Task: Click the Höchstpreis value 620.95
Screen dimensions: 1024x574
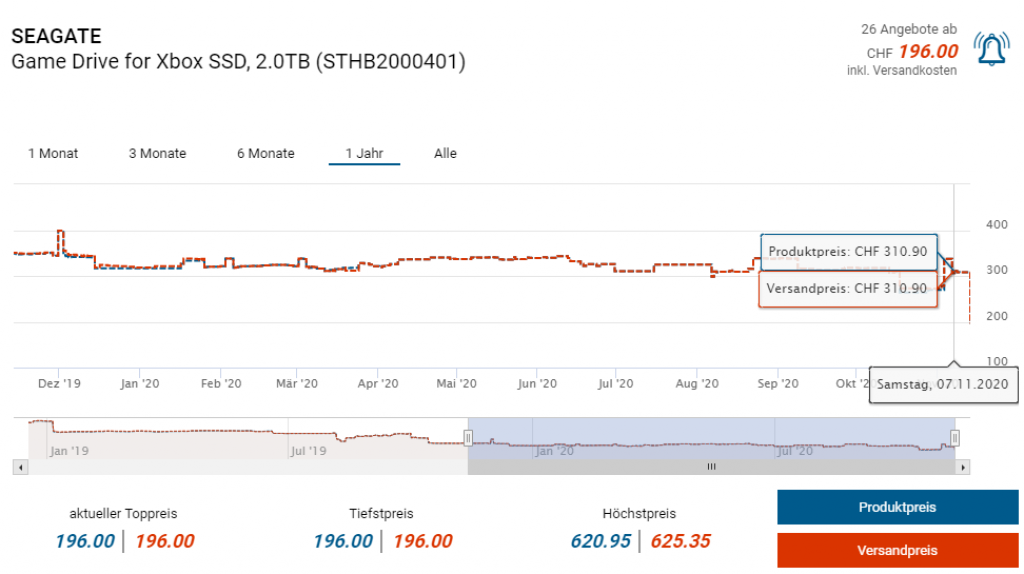Action: 600,541
